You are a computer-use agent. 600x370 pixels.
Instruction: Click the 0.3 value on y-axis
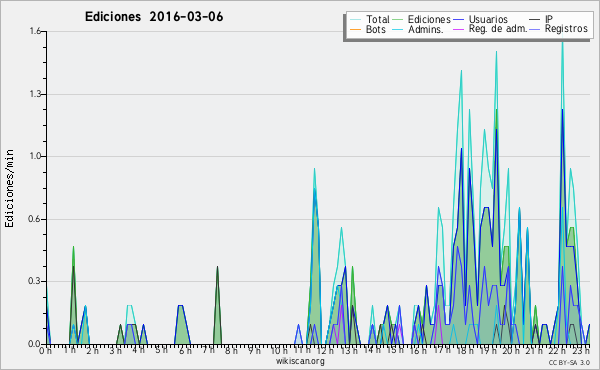35,281
